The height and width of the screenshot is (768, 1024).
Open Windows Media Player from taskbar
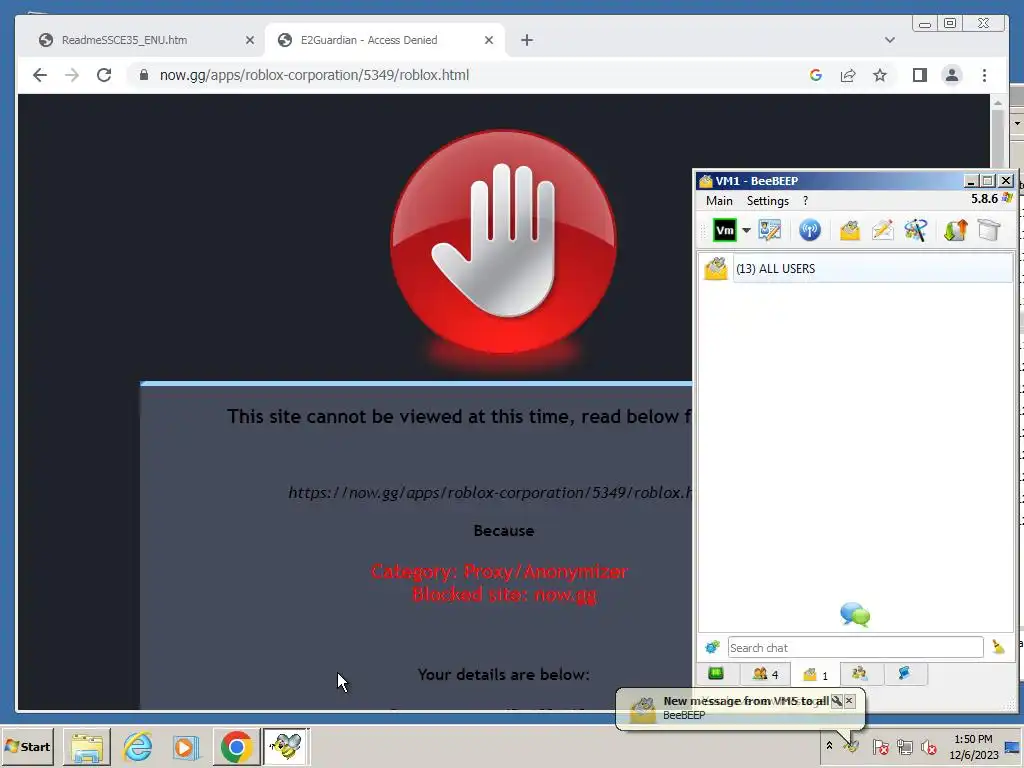185,746
